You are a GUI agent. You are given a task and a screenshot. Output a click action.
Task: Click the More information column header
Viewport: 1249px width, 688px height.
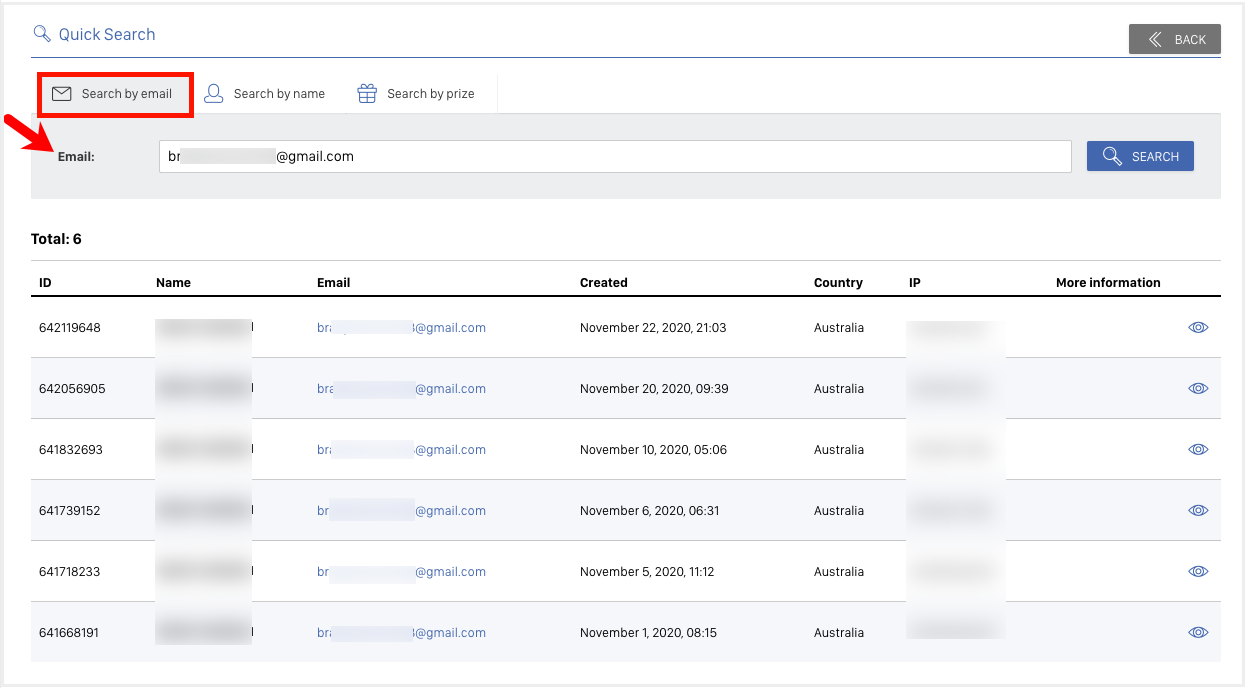click(x=1108, y=283)
